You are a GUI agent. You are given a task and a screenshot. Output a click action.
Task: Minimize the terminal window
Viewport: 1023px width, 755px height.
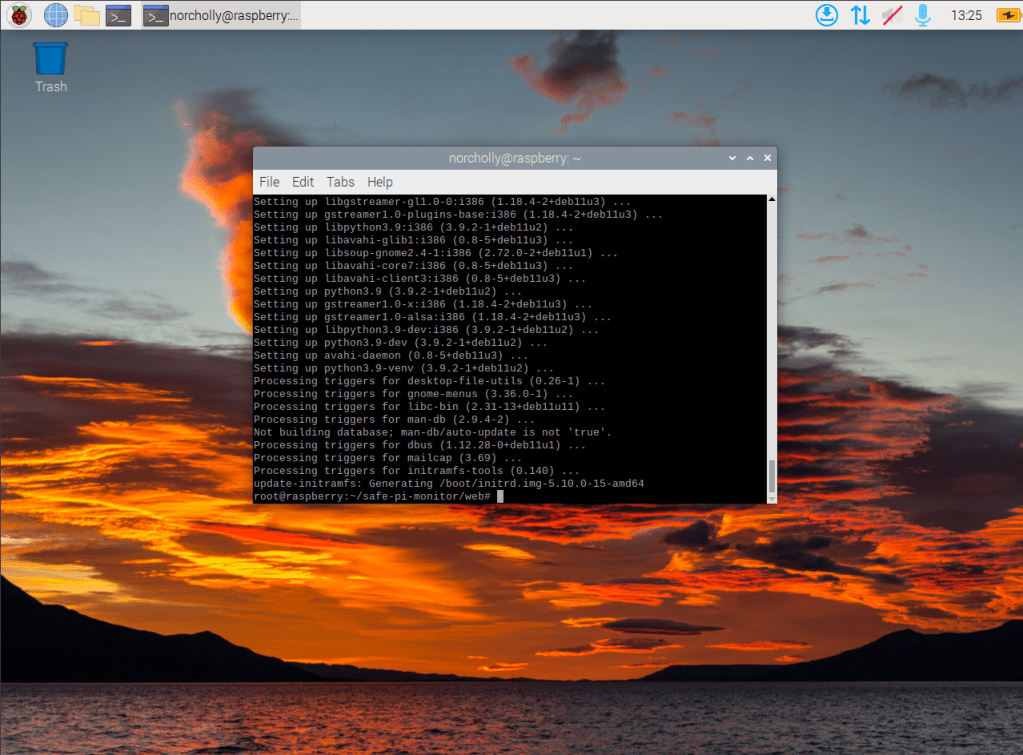tap(733, 158)
